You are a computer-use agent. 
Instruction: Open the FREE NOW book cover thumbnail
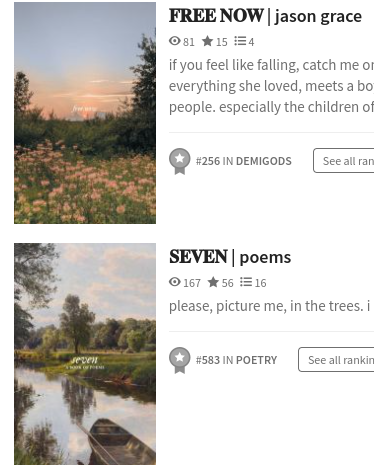pos(85,113)
